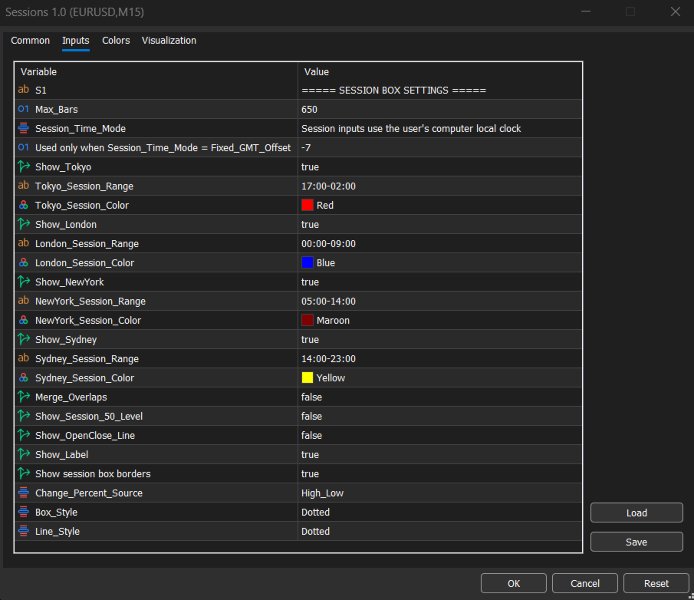Click the enum icon beside Session_Time_Mode
This screenshot has width=694, height=600.
[x=23, y=128]
